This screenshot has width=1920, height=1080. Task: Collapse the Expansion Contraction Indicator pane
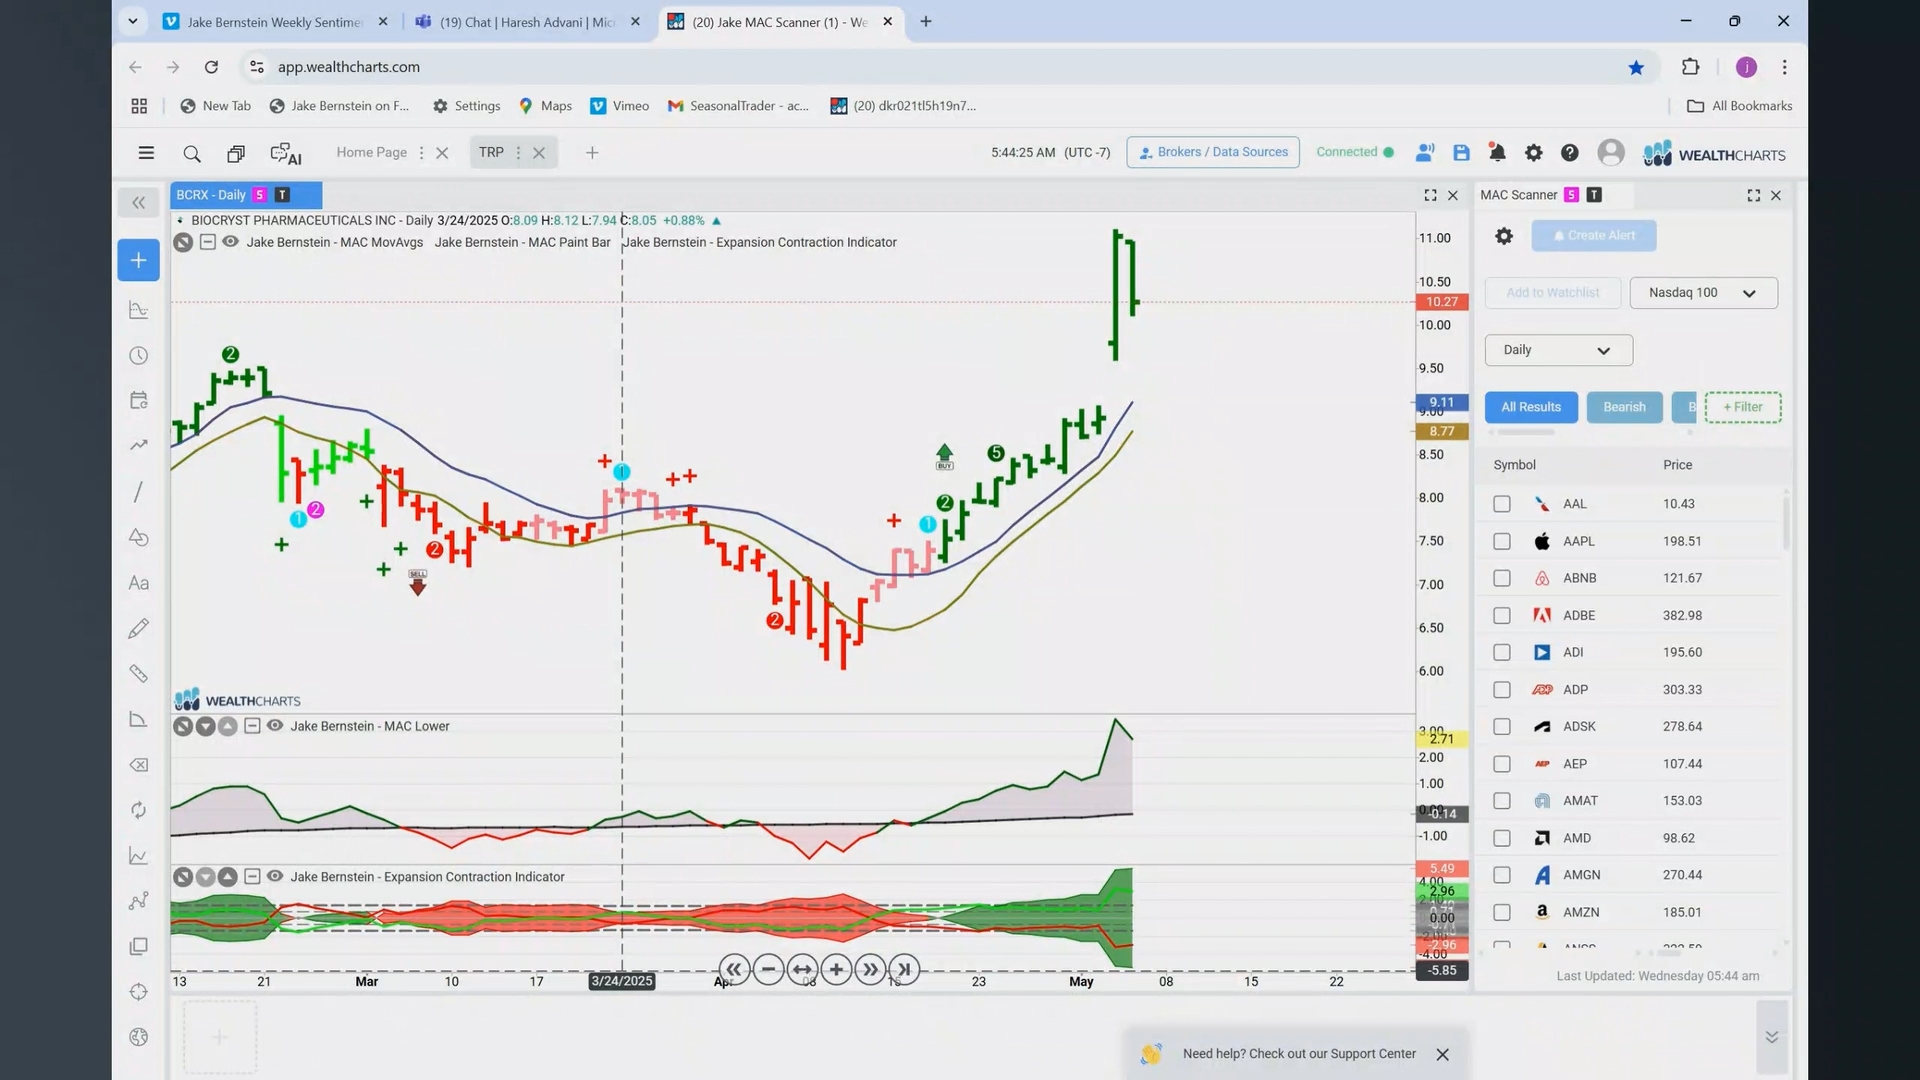coord(252,876)
